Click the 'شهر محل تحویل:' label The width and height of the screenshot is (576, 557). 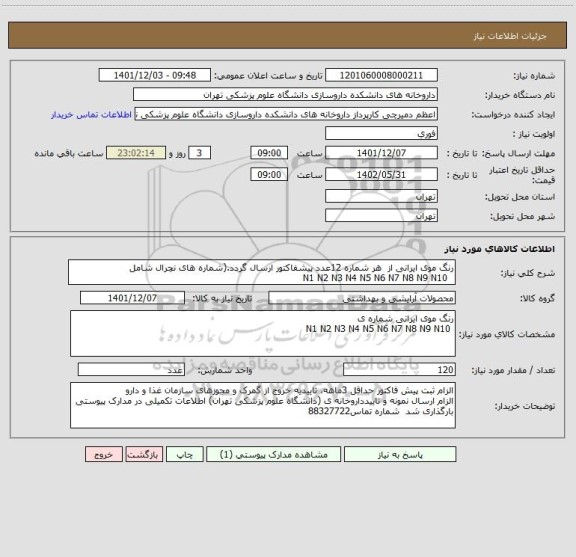522,216
